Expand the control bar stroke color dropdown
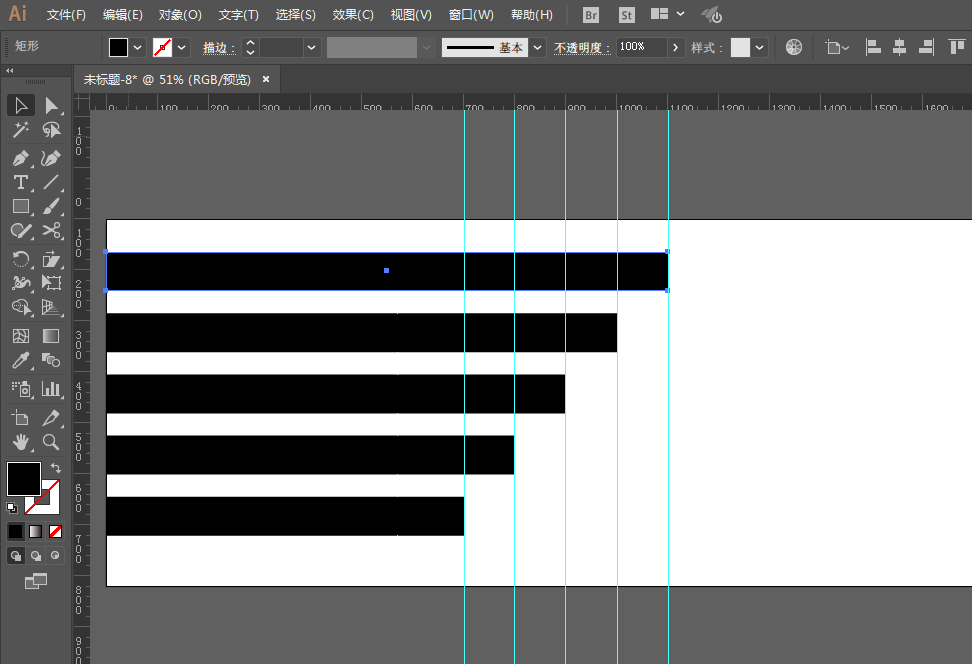This screenshot has height=664, width=972. (182, 48)
